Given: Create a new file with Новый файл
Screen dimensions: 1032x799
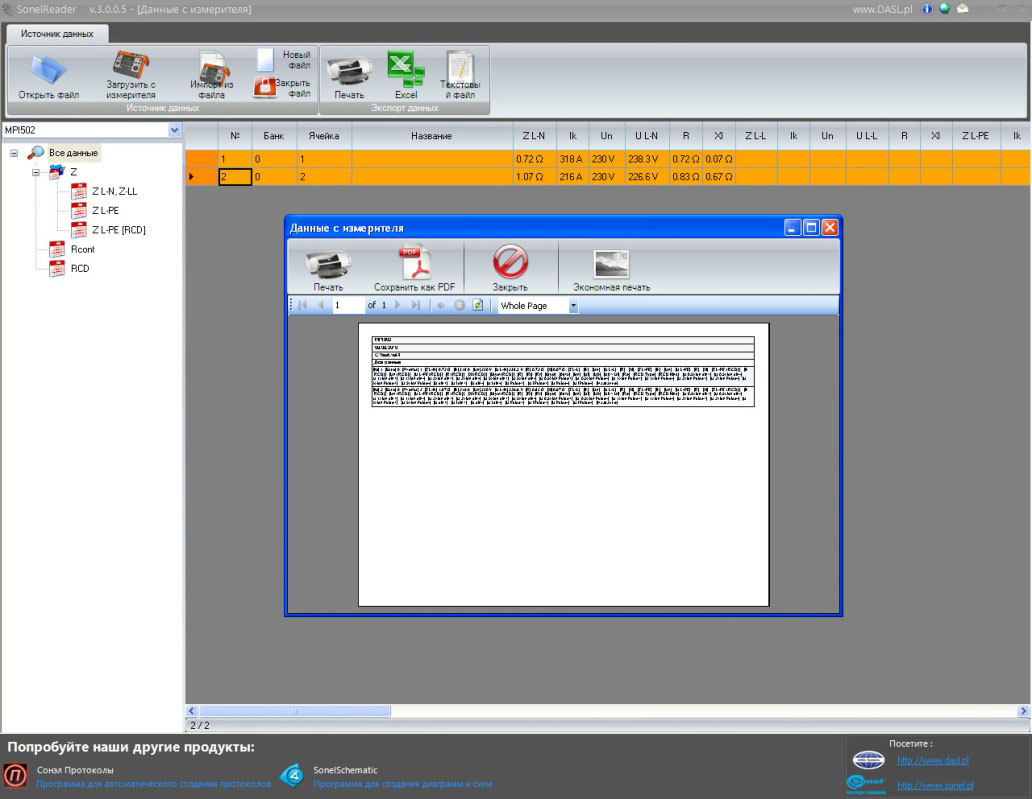Looking at the screenshot, I should click(284, 60).
